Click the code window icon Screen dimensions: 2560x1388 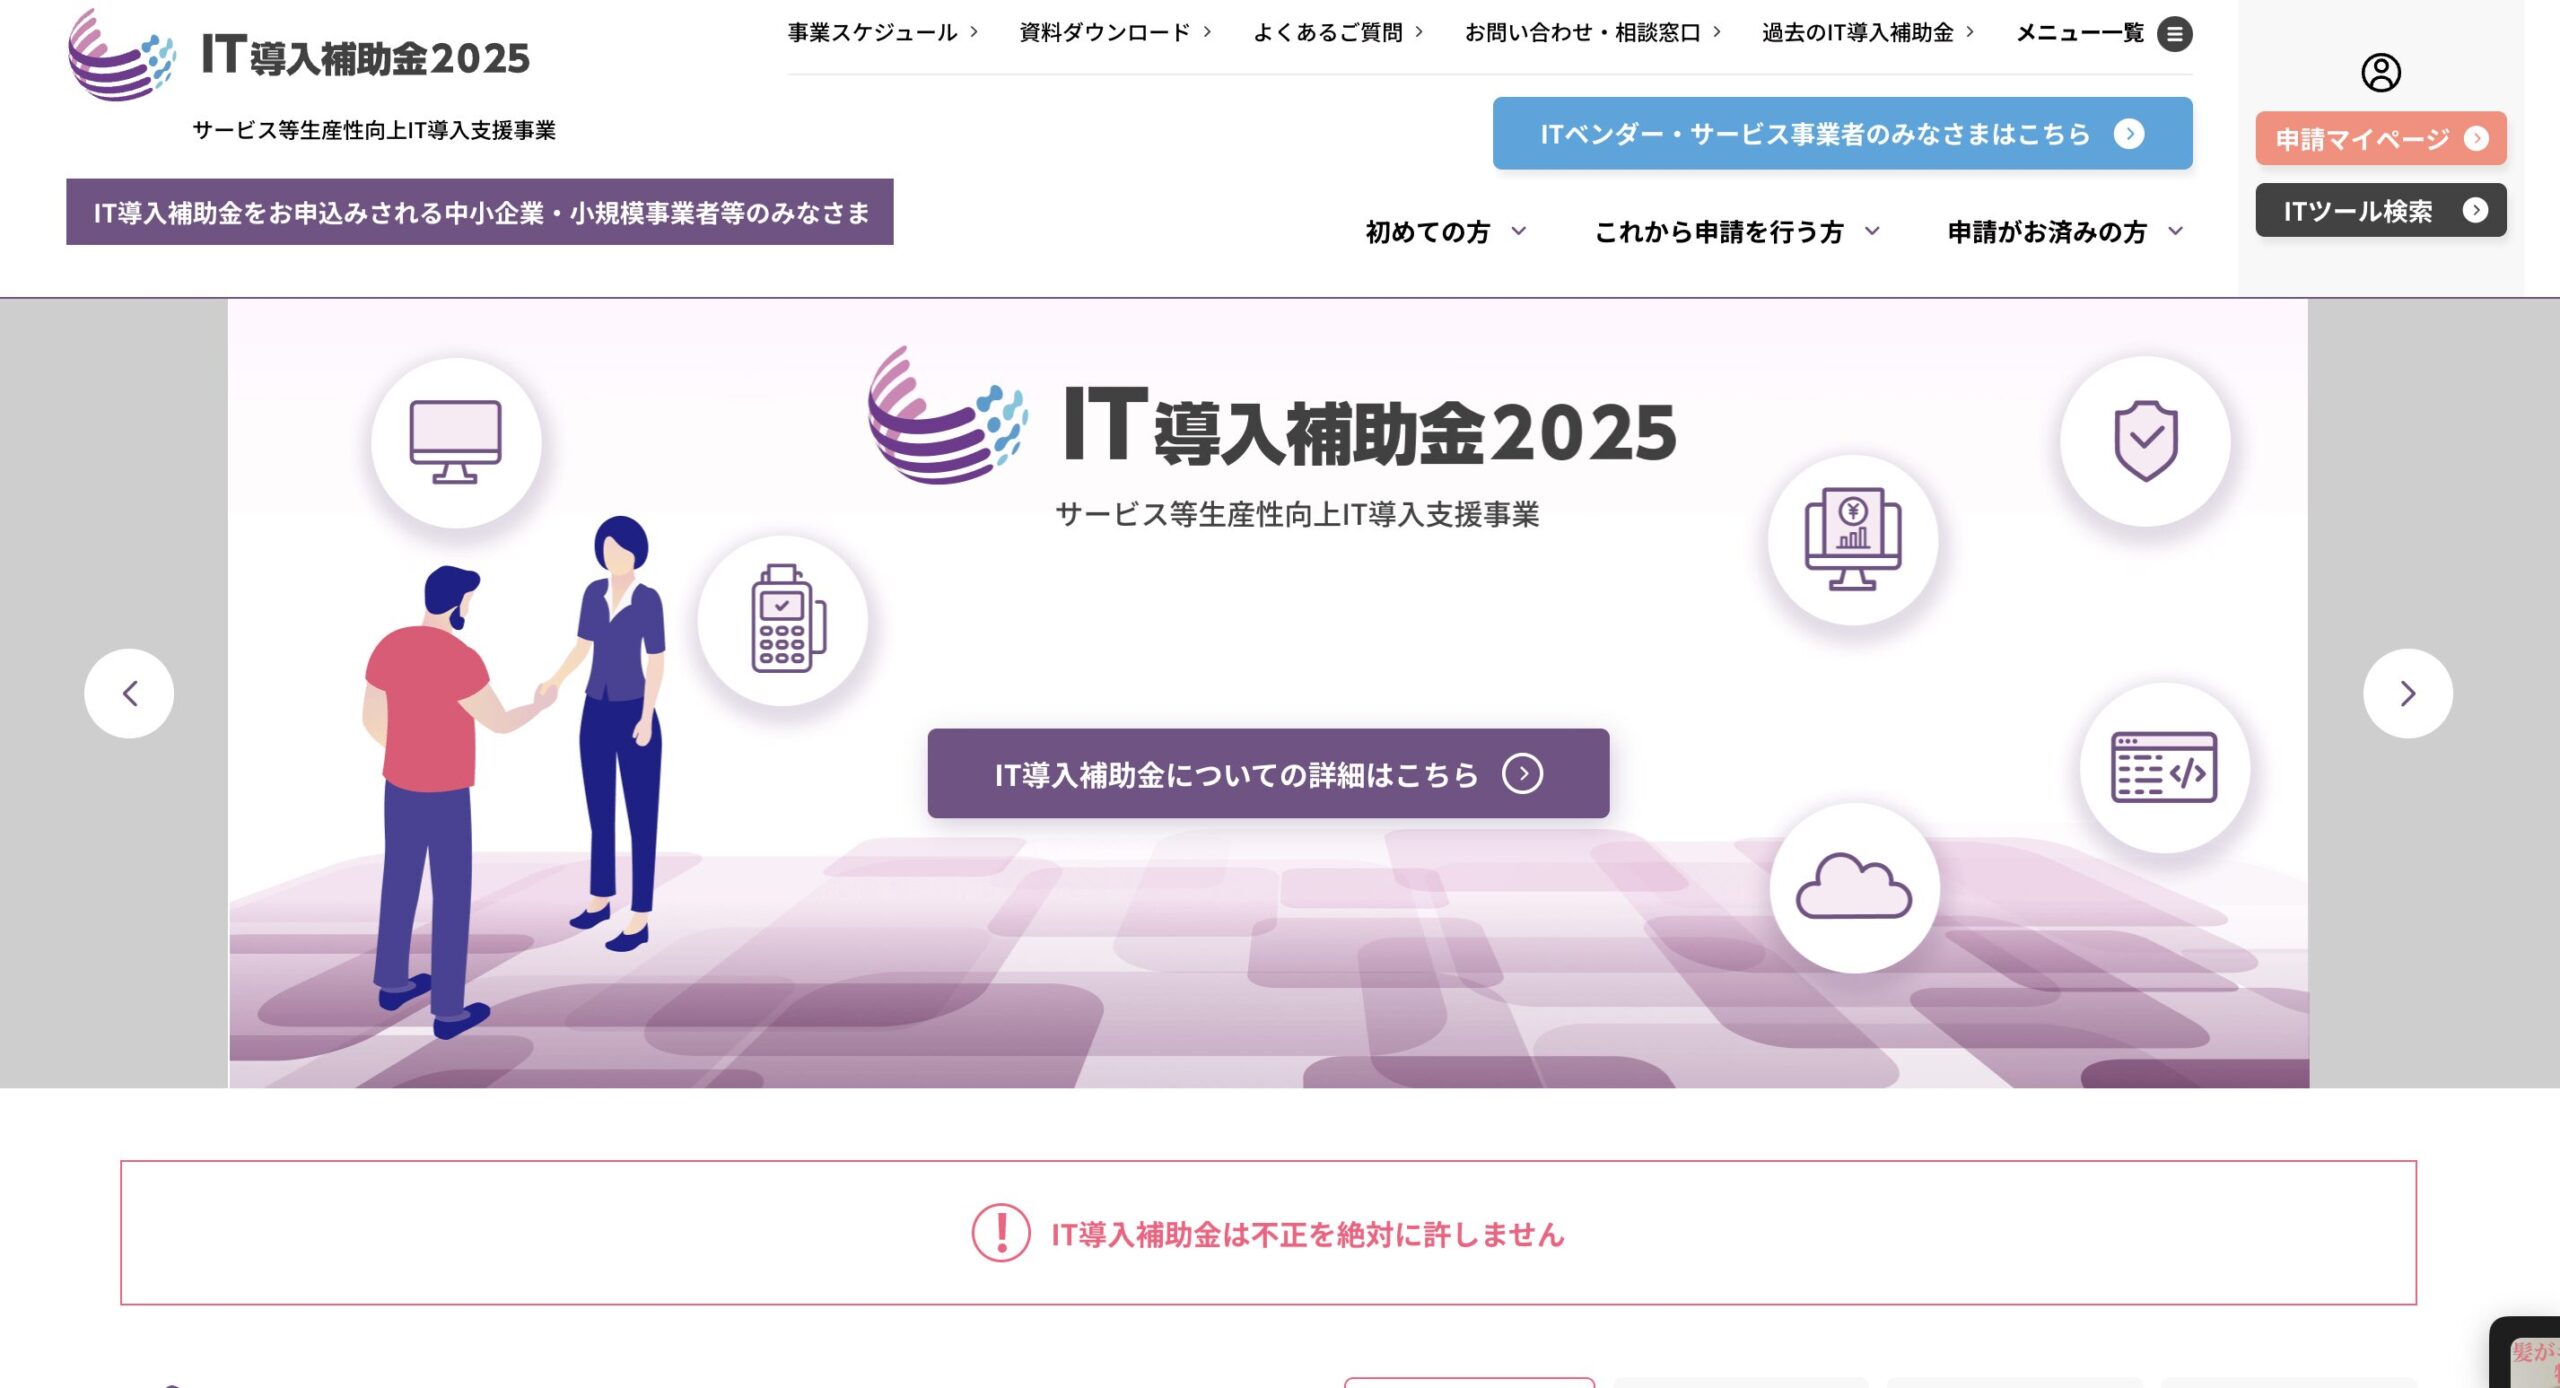point(2163,768)
